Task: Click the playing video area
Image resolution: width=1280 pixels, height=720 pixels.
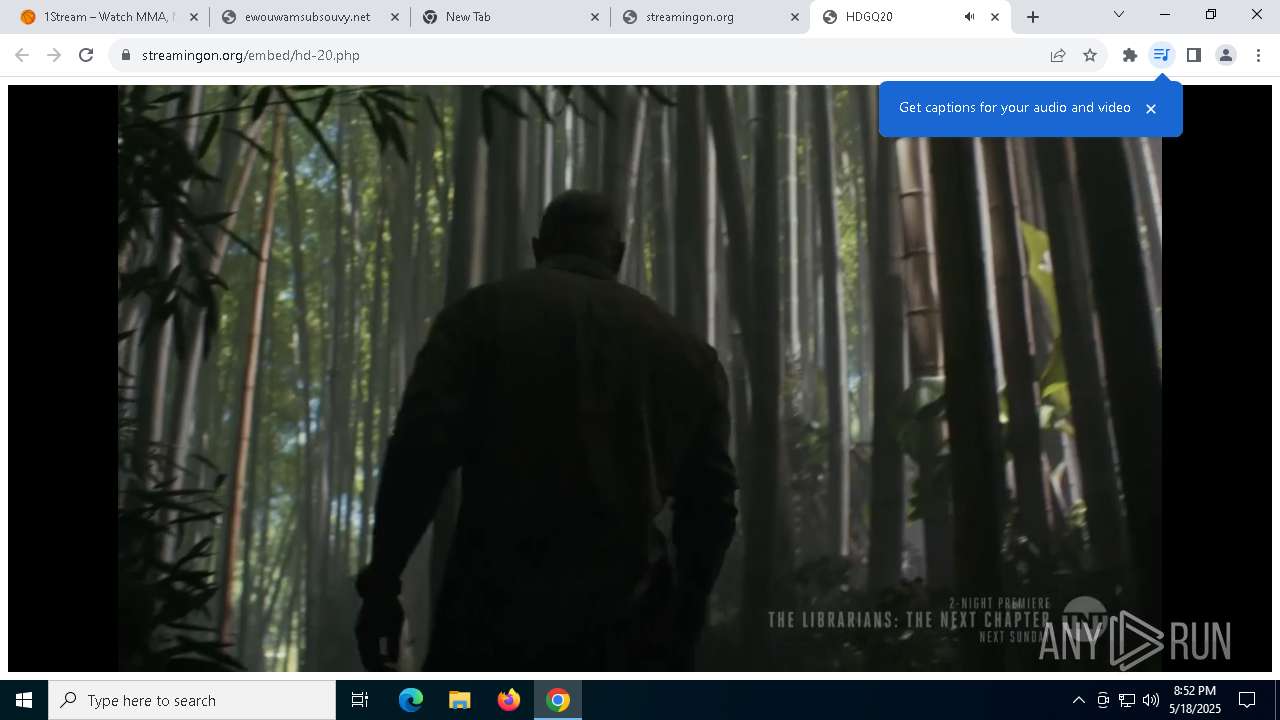Action: coord(640,378)
